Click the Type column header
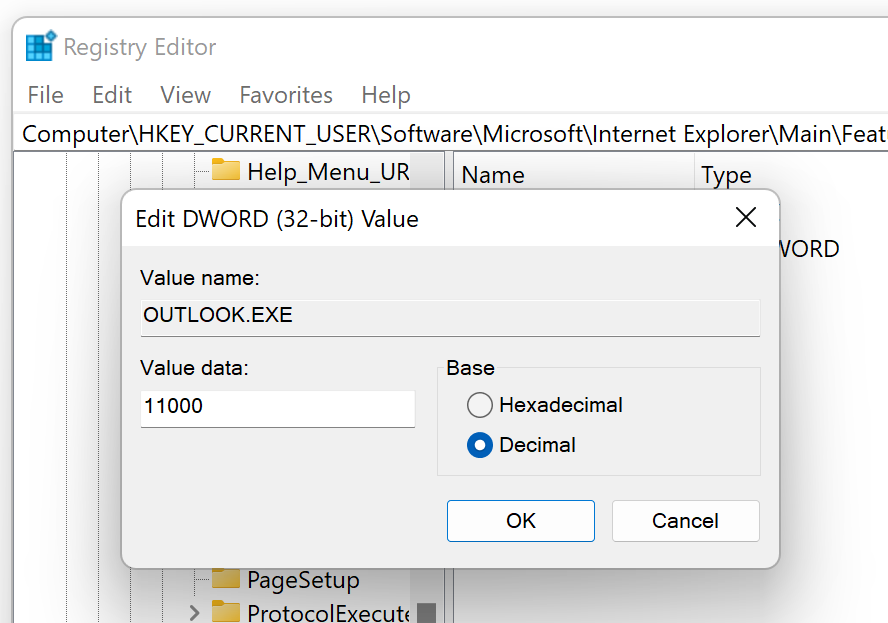Image resolution: width=888 pixels, height=623 pixels. coord(792,174)
